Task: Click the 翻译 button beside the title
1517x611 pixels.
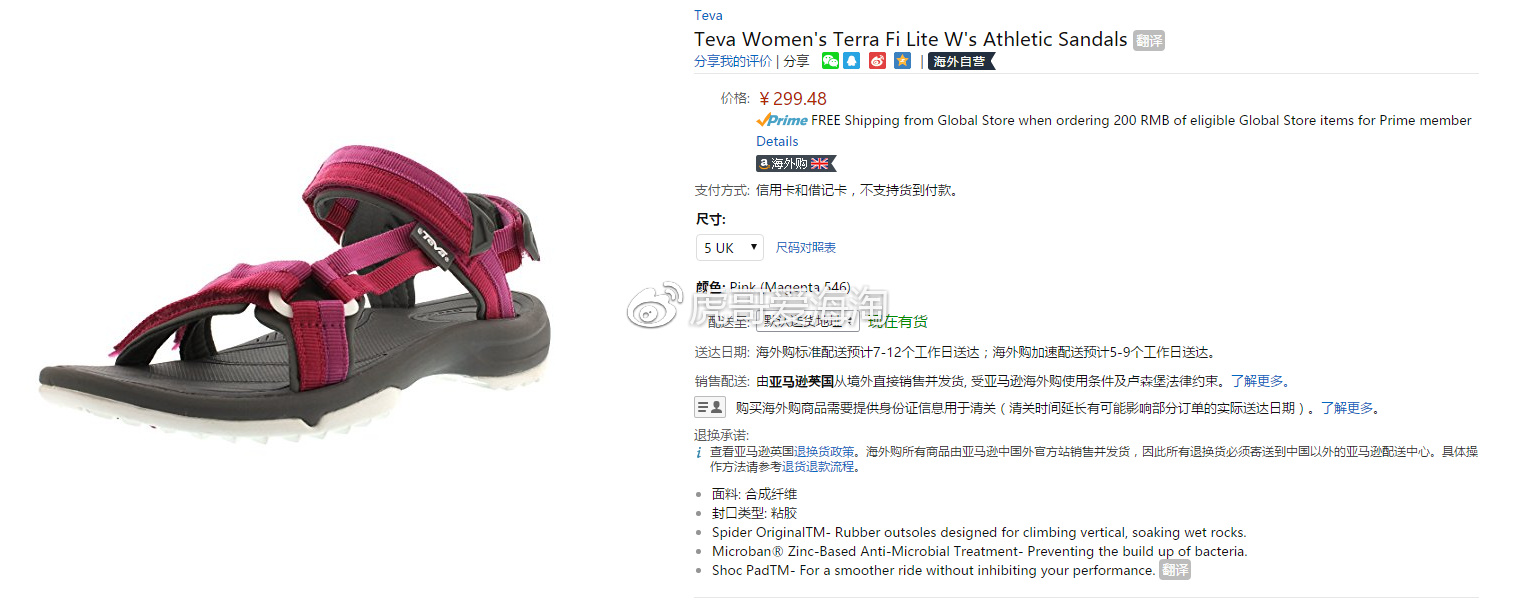Action: [x=1149, y=41]
